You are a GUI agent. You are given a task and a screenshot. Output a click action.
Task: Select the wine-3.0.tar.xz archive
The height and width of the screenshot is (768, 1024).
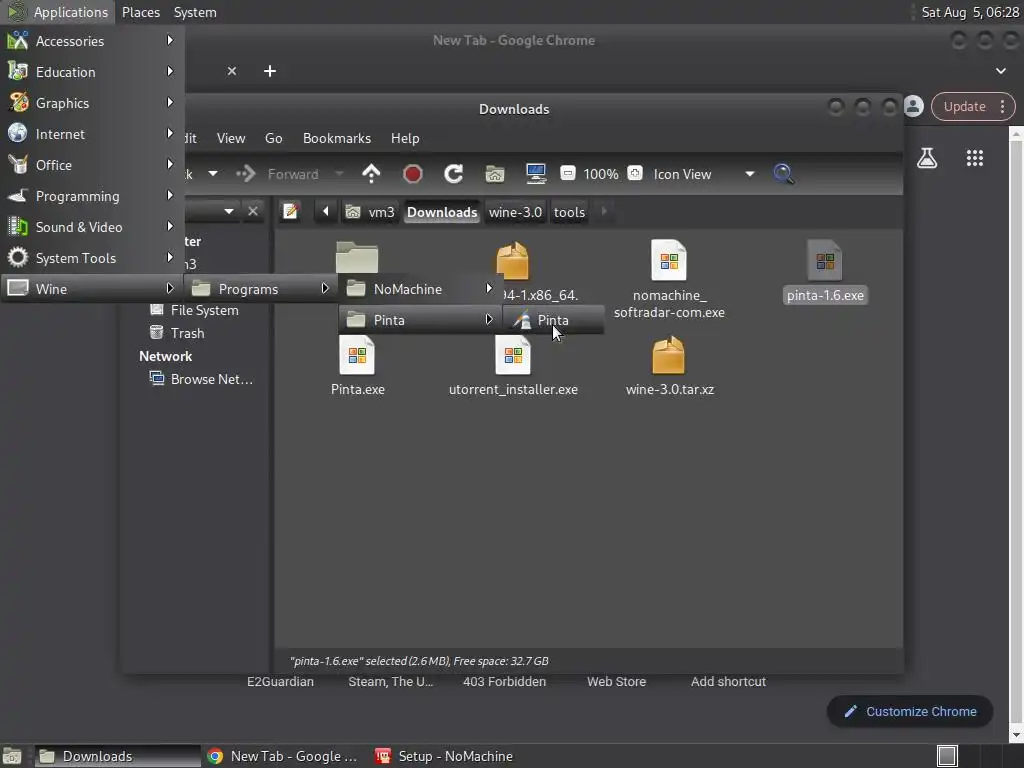(669, 366)
